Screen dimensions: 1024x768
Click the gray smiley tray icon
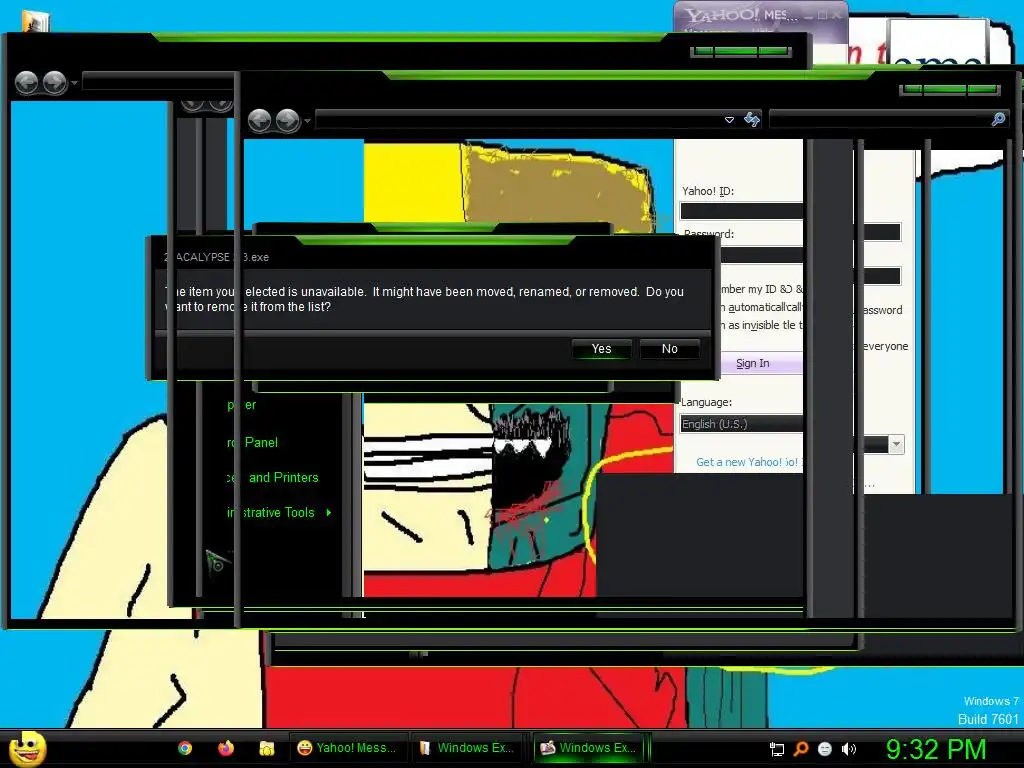point(825,749)
